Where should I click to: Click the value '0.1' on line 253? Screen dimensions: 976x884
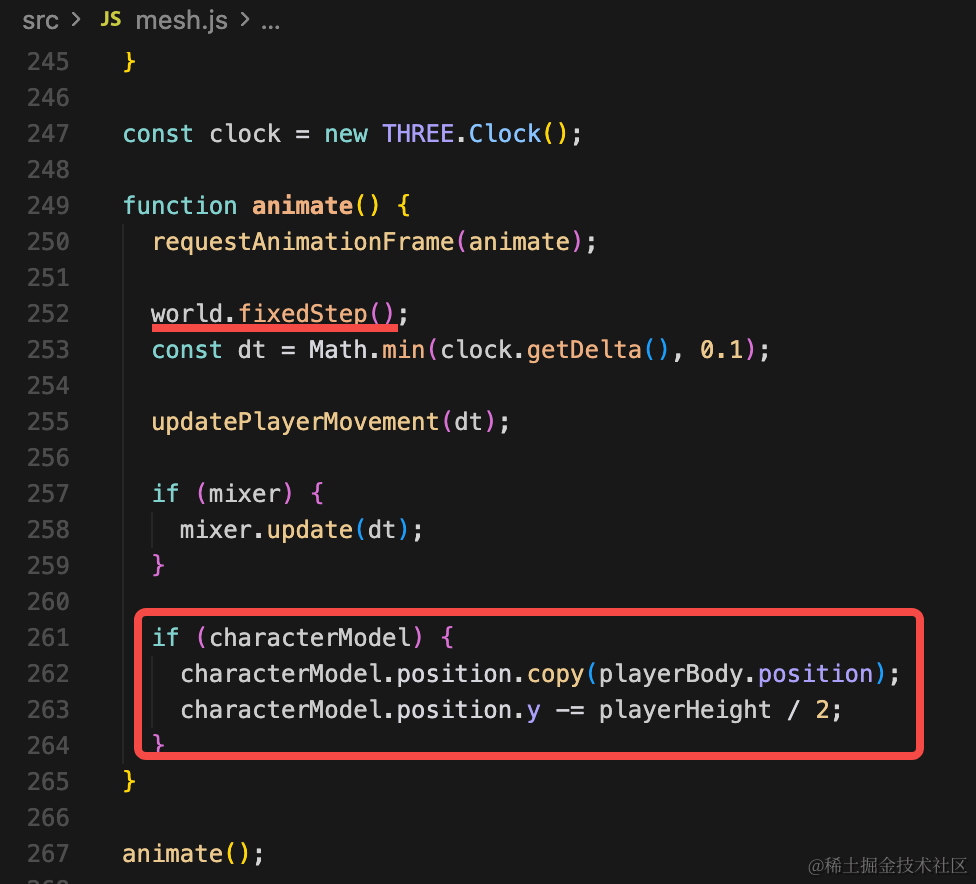[721, 350]
